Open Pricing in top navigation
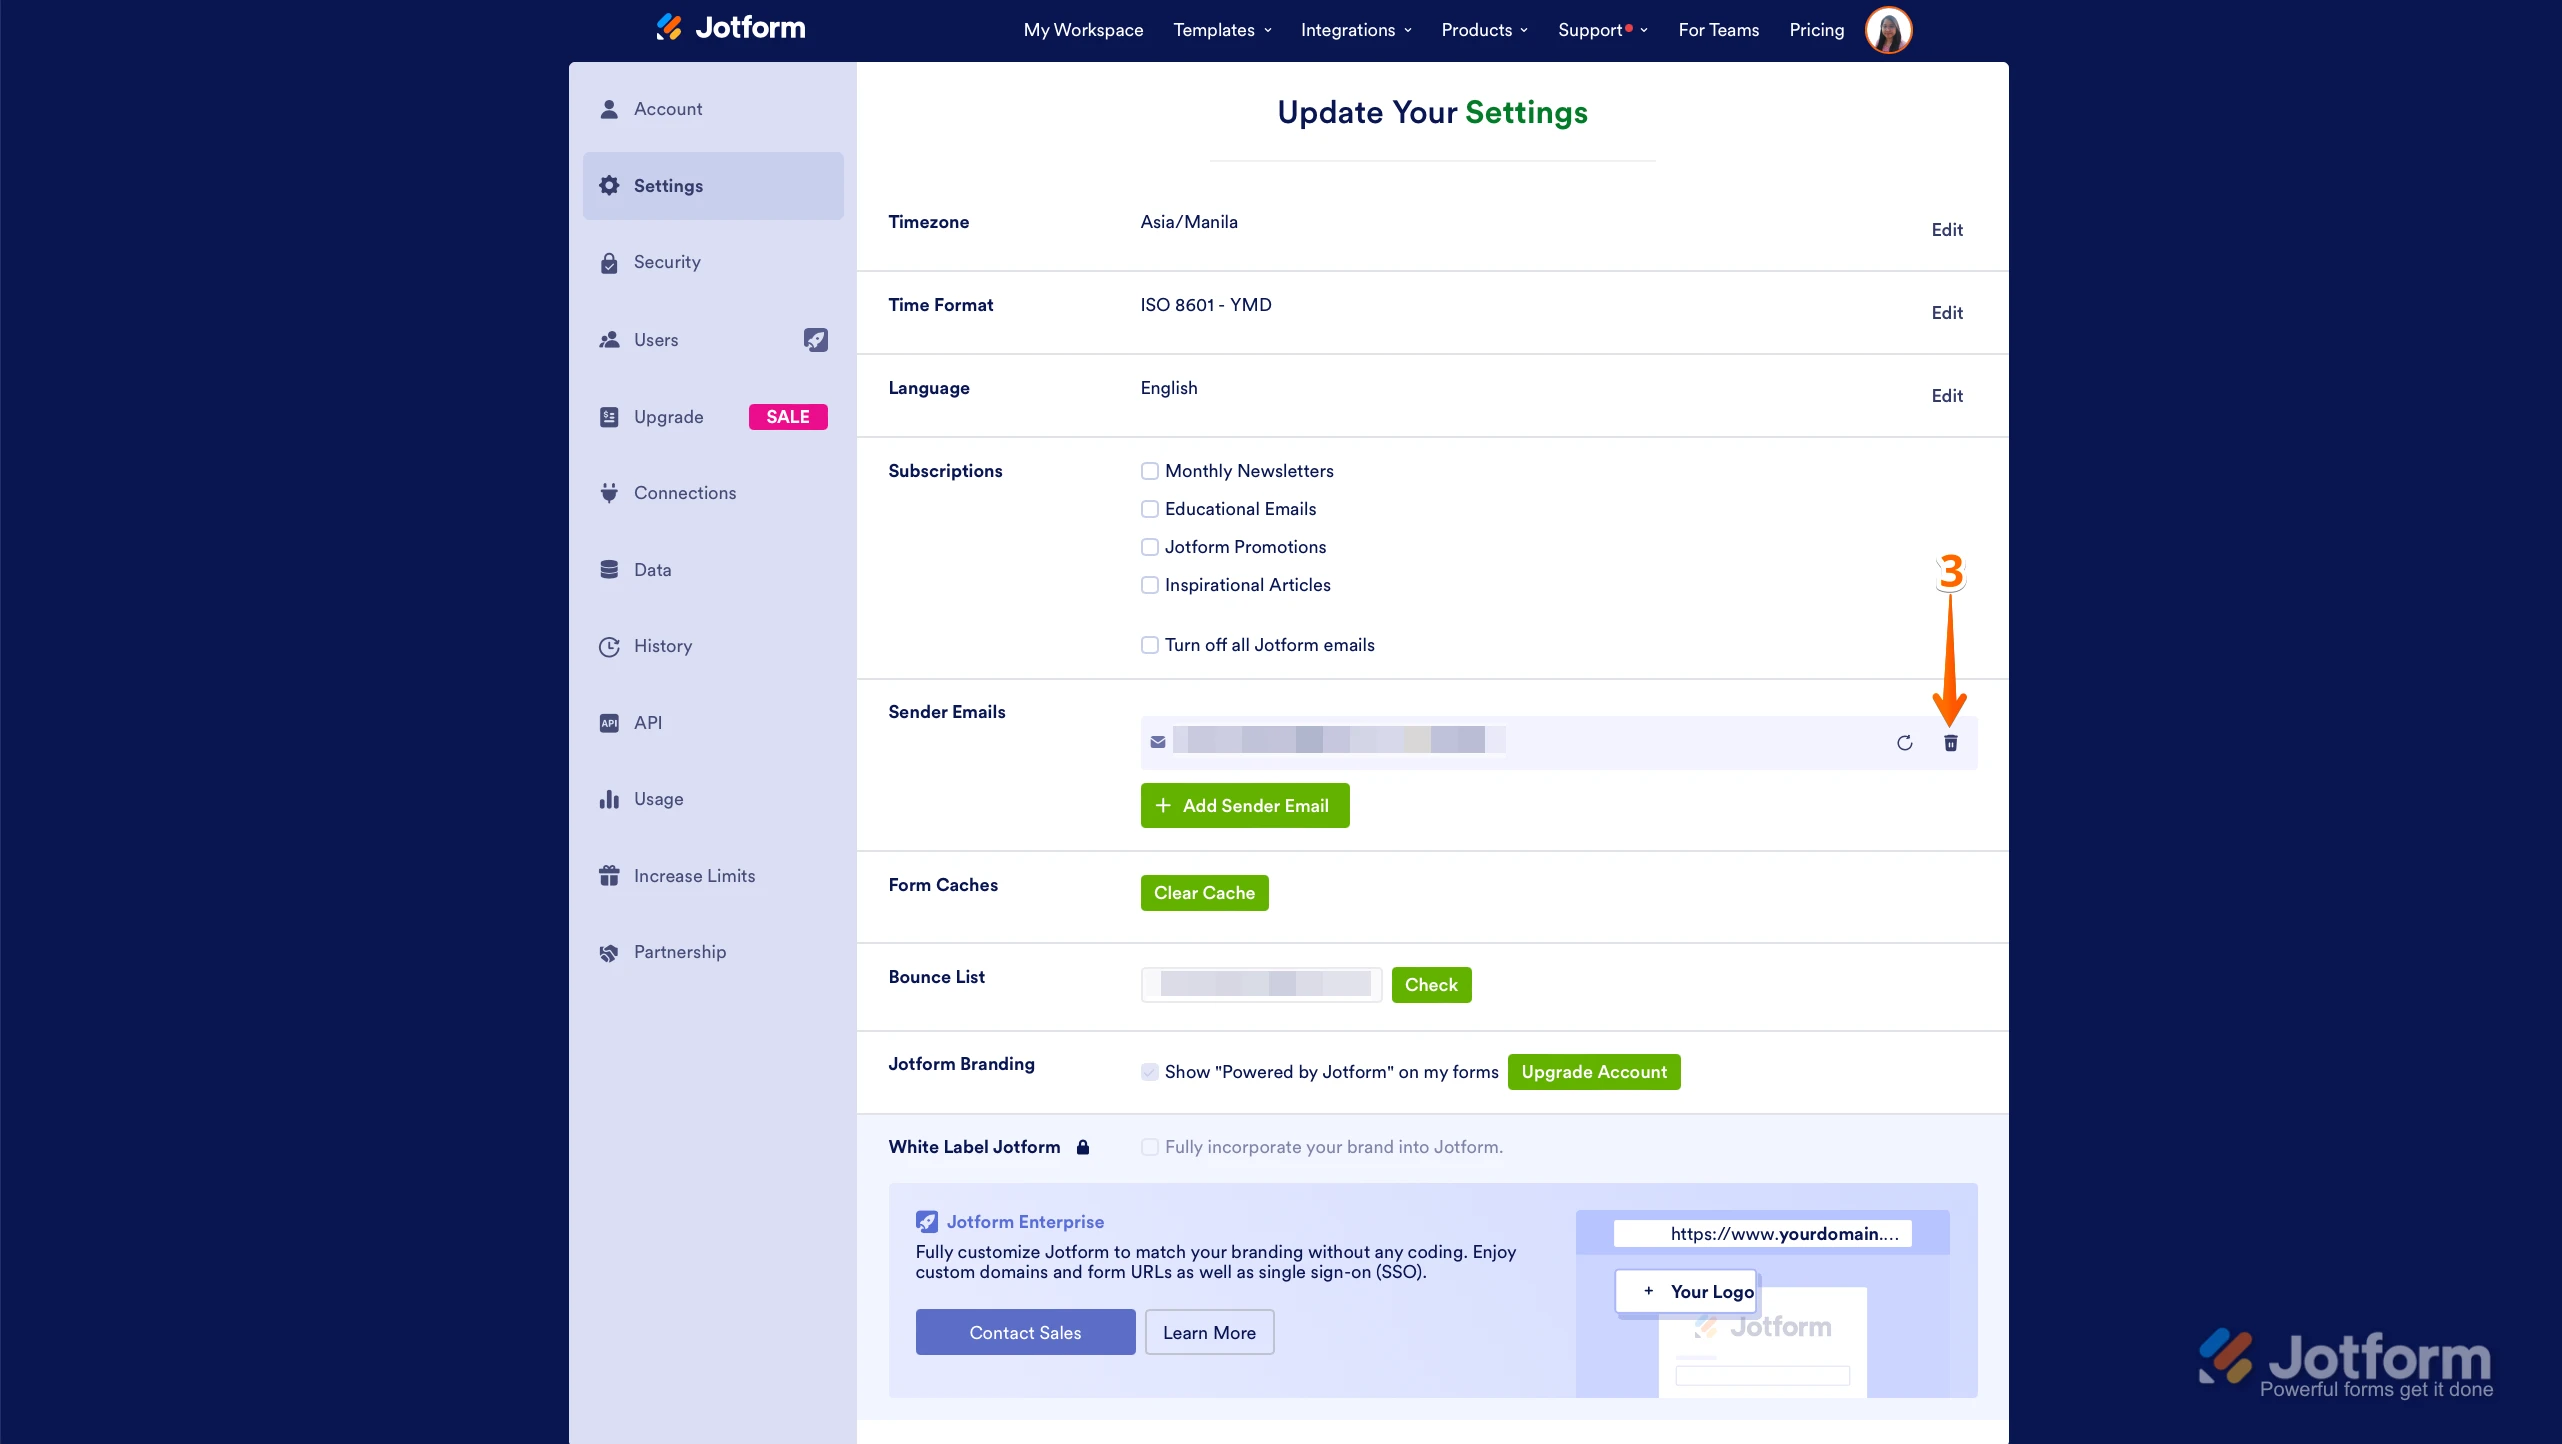 [x=1816, y=30]
